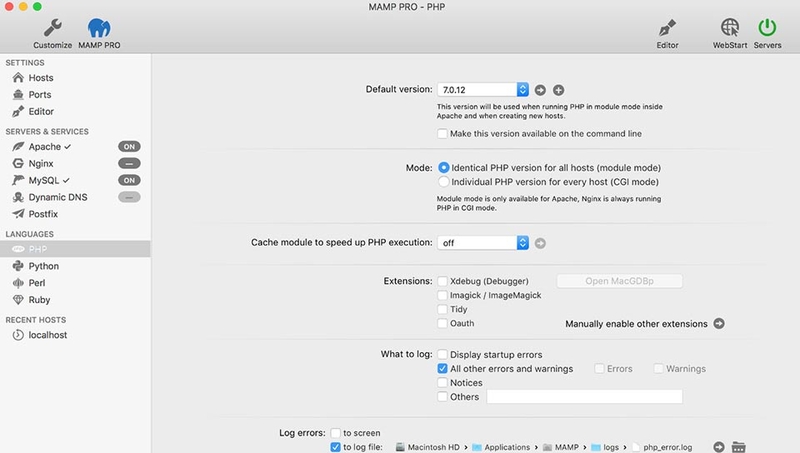The width and height of the screenshot is (800, 453).
Task: Check Display startup errors
Action: tap(442, 355)
